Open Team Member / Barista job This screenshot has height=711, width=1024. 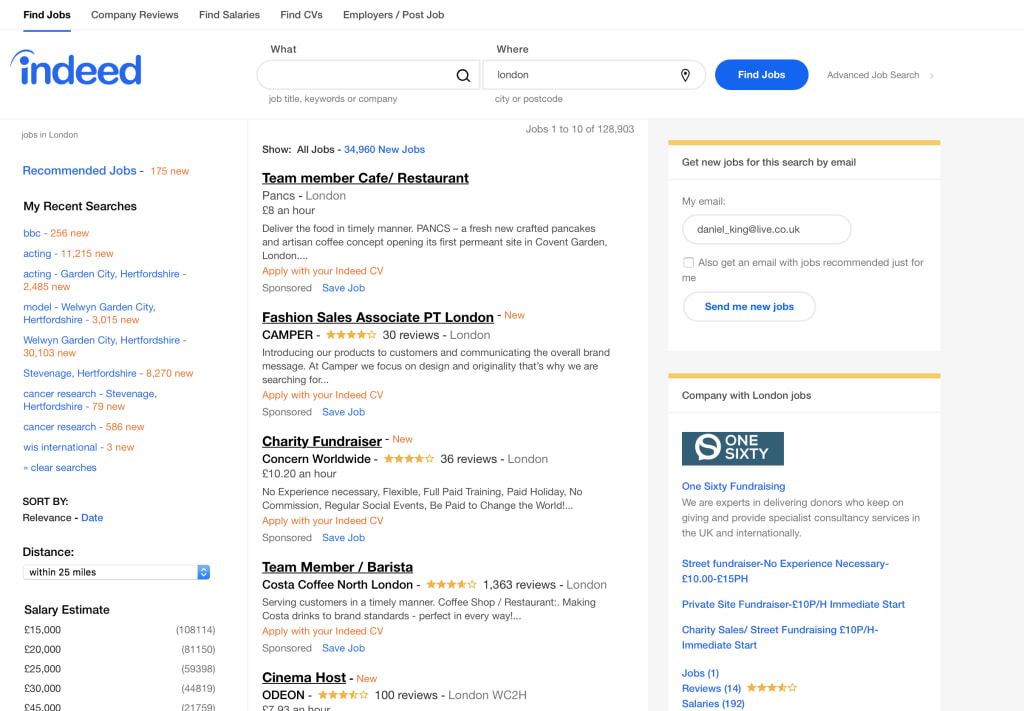[337, 567]
